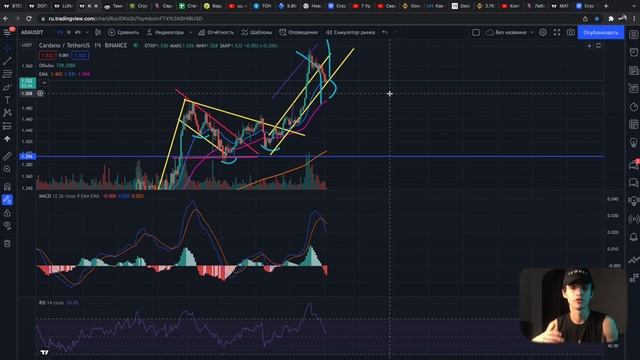Toggle magnet mode for drawings

(x=7, y=187)
